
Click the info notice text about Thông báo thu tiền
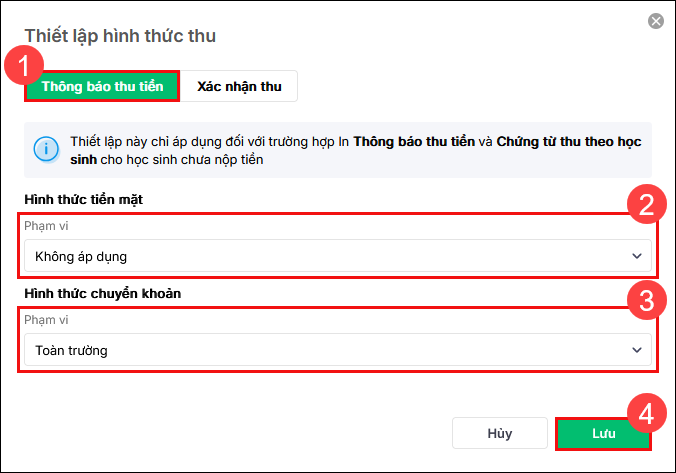[x=355, y=150]
